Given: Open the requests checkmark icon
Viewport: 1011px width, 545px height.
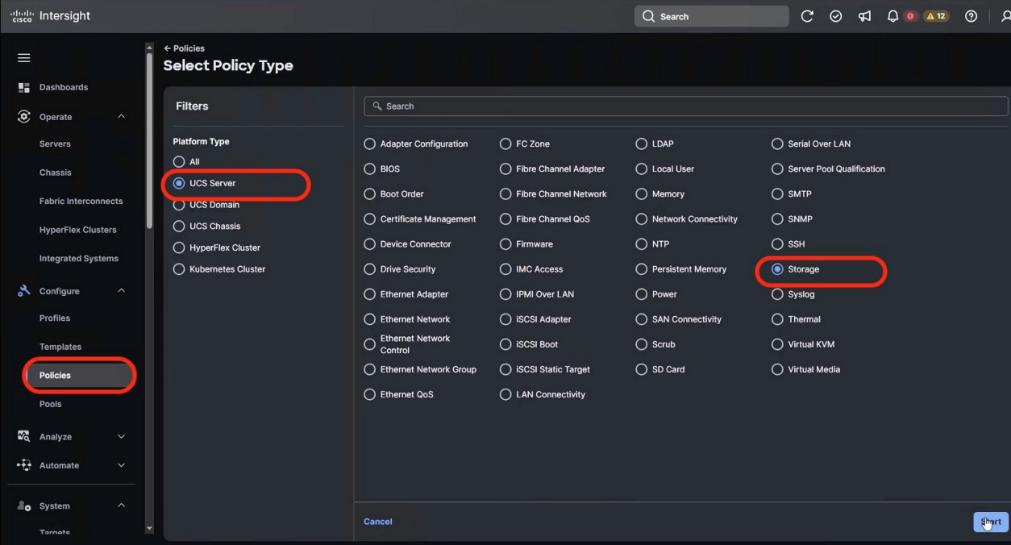Looking at the screenshot, I should [x=836, y=16].
